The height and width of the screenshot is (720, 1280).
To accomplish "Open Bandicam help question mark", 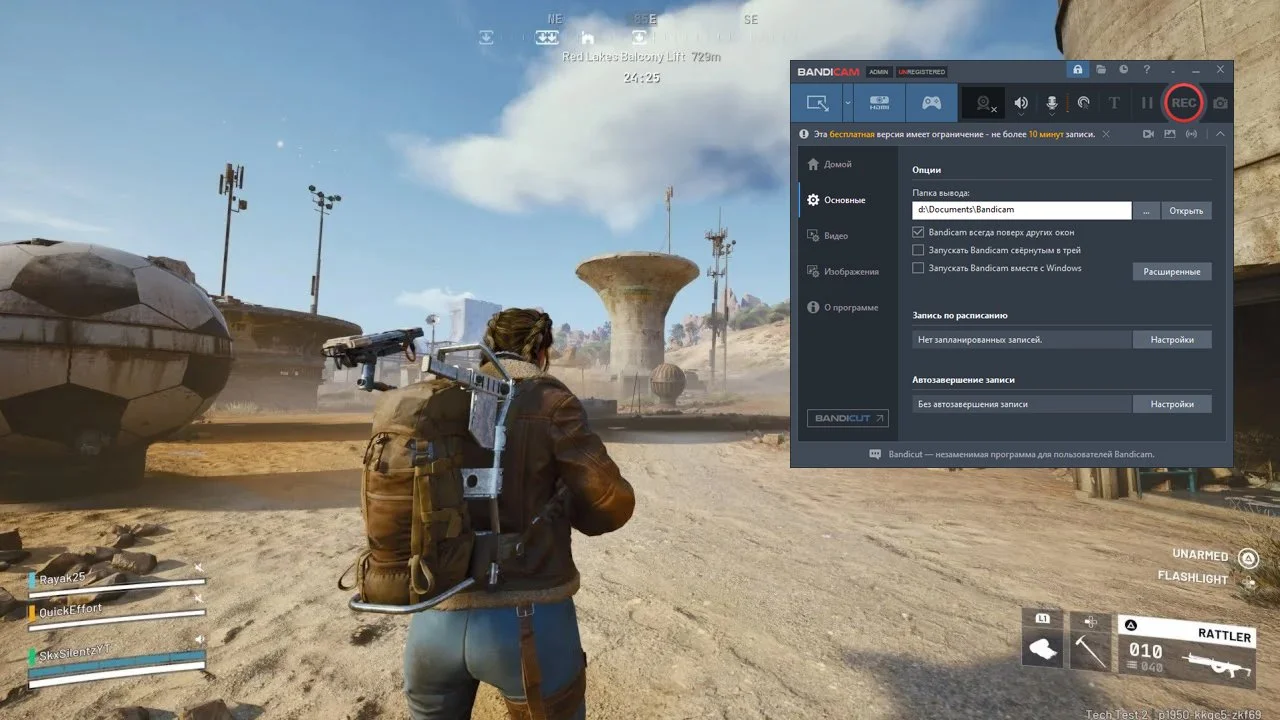I will tap(1147, 70).
